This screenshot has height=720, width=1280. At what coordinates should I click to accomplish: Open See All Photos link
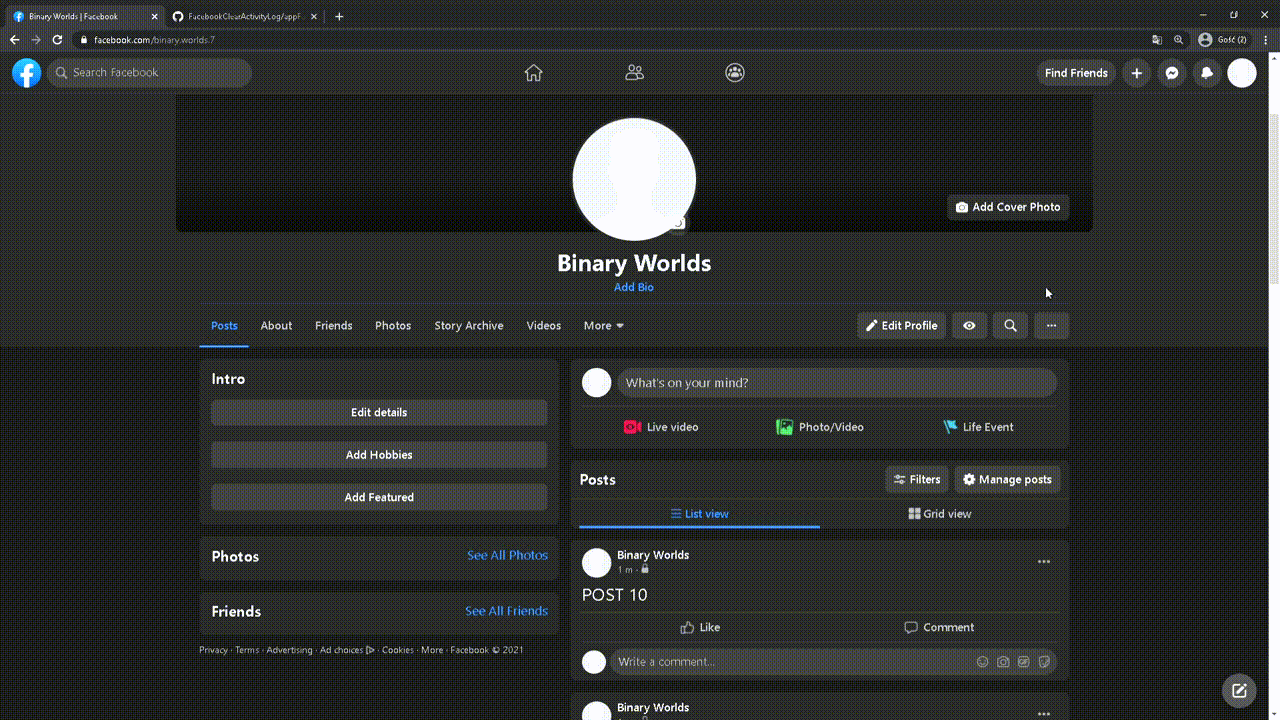(507, 555)
